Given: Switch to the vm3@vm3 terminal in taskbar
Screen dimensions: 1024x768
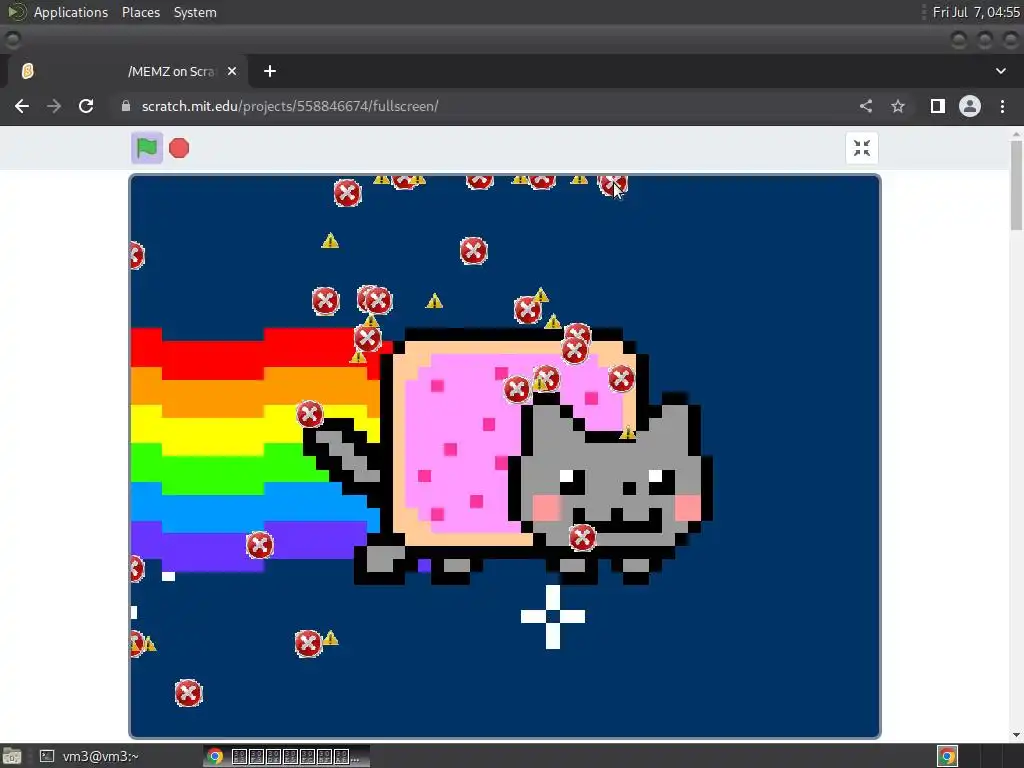Looking at the screenshot, I should click(x=89, y=756).
